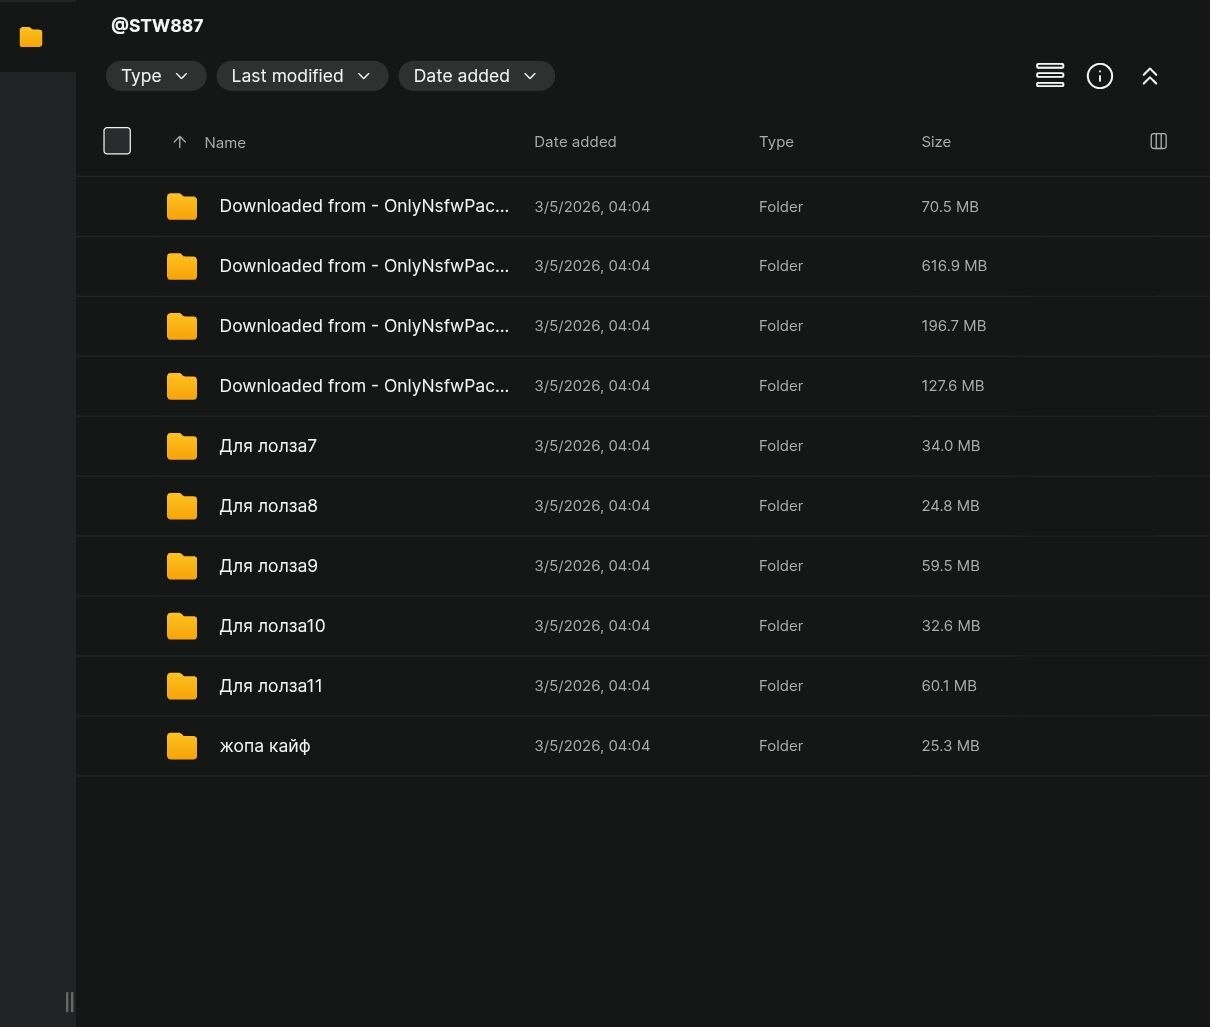Click the sidebar resize handle
This screenshot has height=1027, width=1210.
69,1001
